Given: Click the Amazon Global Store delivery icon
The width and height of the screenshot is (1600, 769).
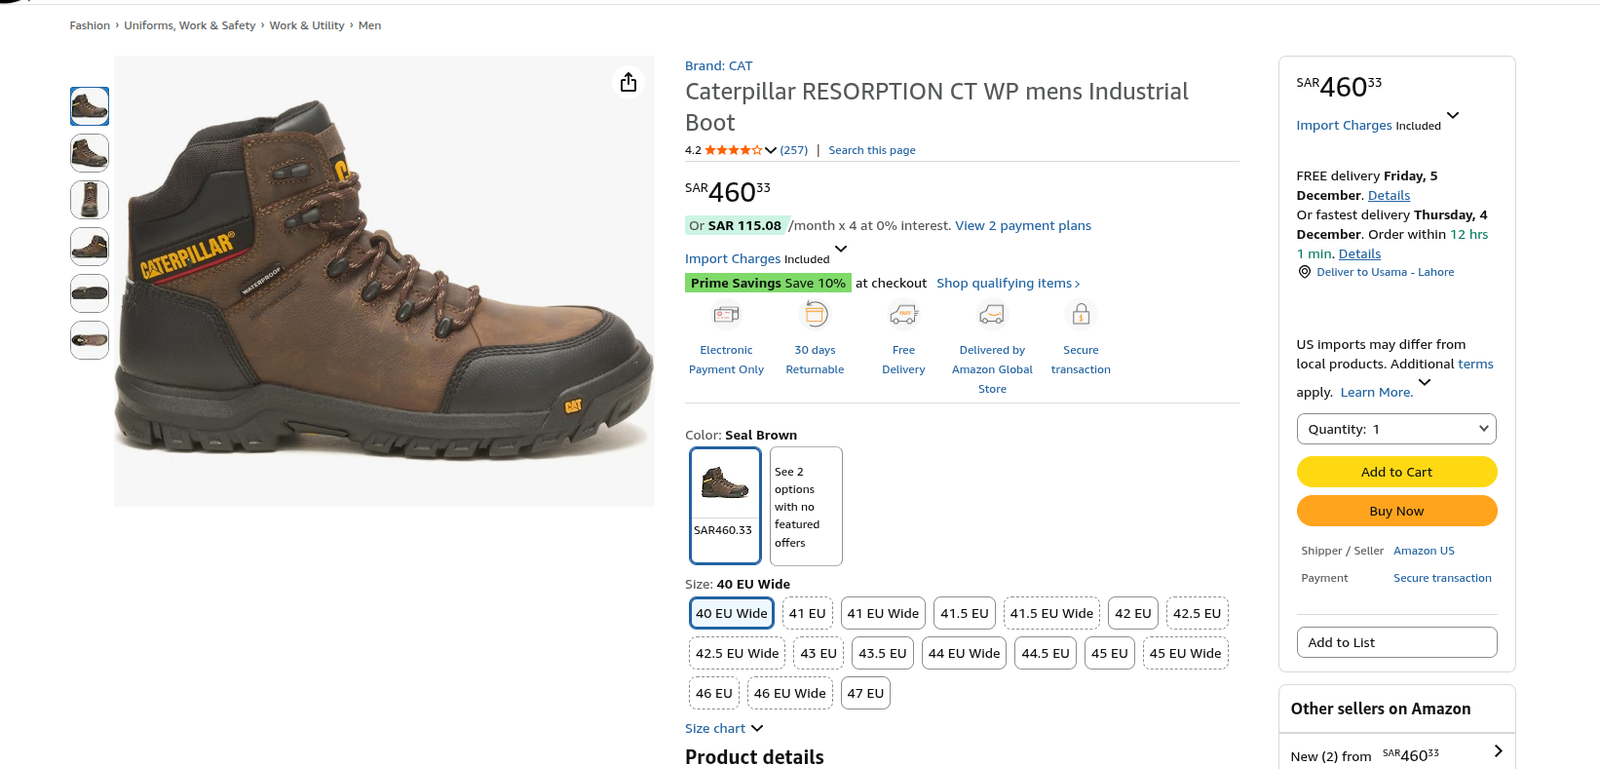Looking at the screenshot, I should point(991,315).
